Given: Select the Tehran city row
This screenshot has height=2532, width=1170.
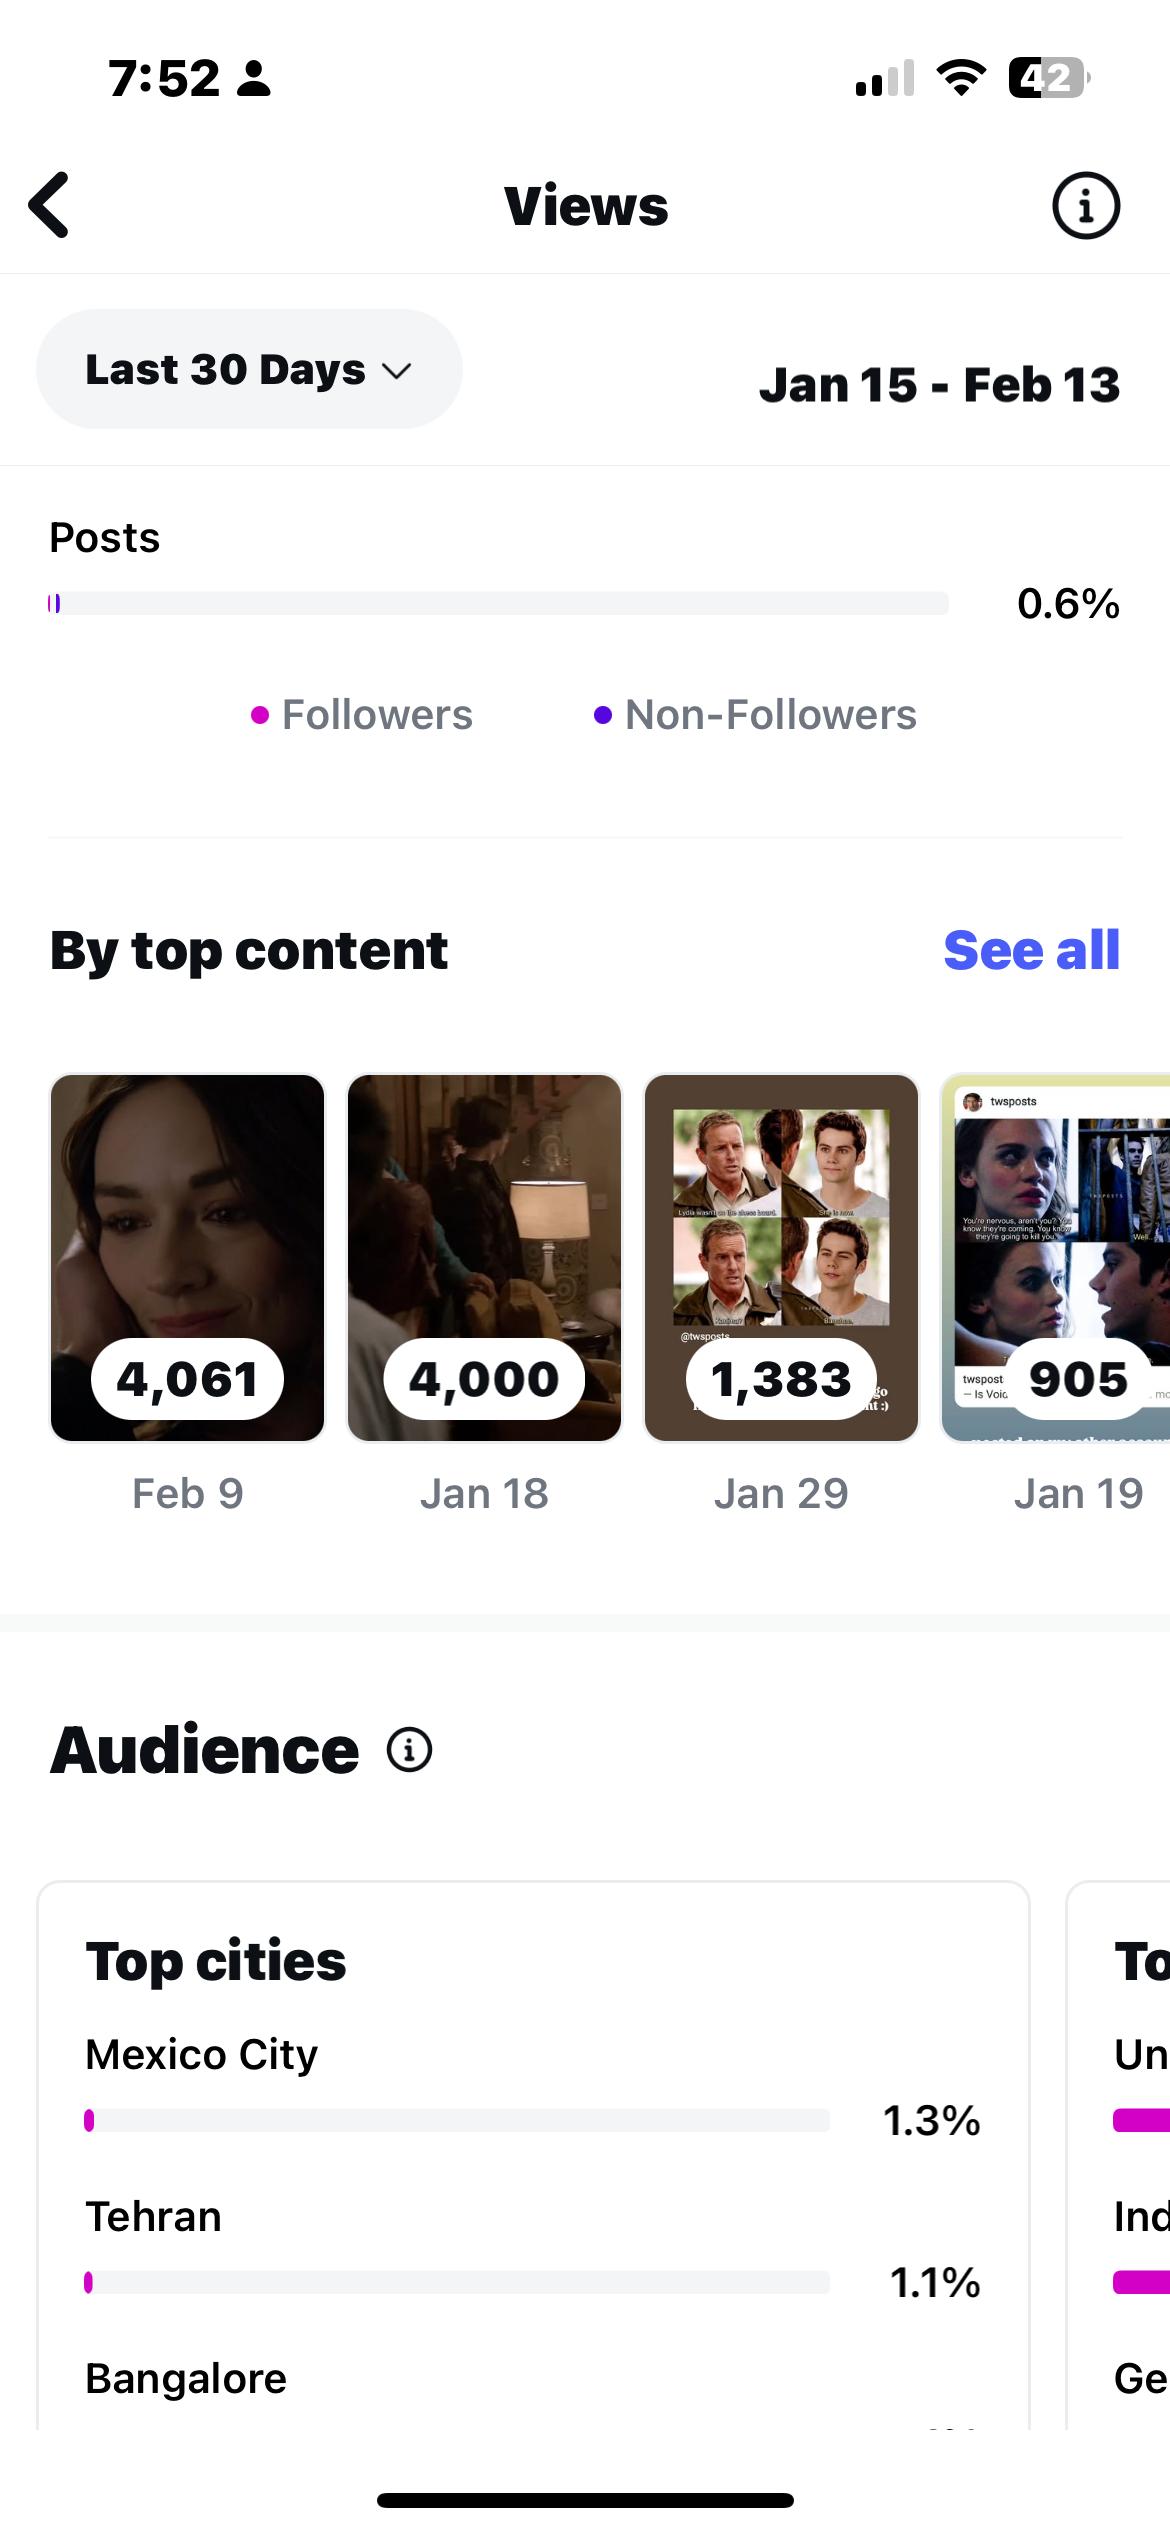Looking at the screenshot, I should pos(154,2217).
